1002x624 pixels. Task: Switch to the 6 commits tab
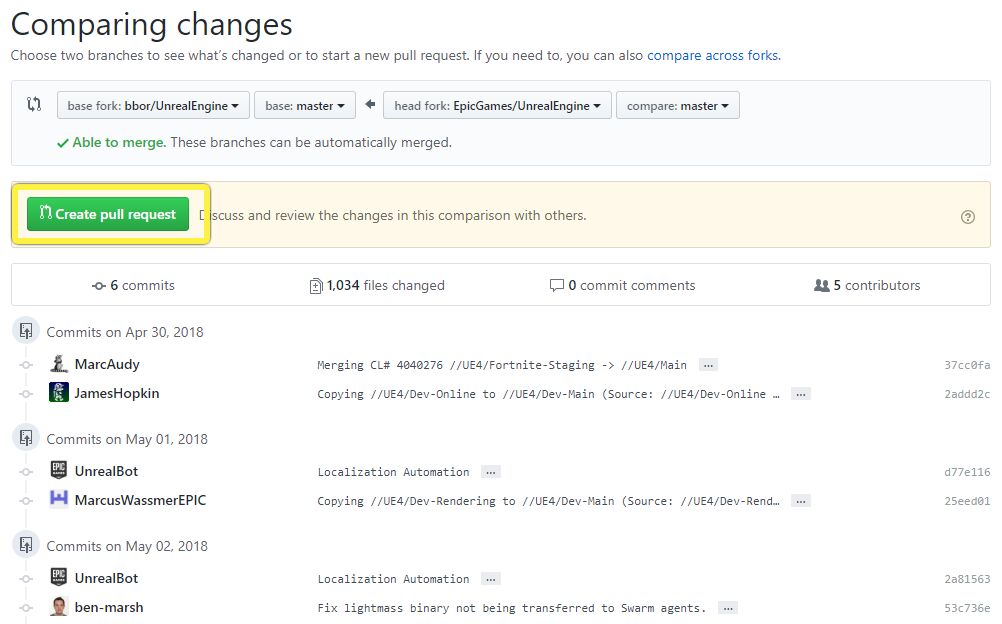pyautogui.click(x=133, y=286)
